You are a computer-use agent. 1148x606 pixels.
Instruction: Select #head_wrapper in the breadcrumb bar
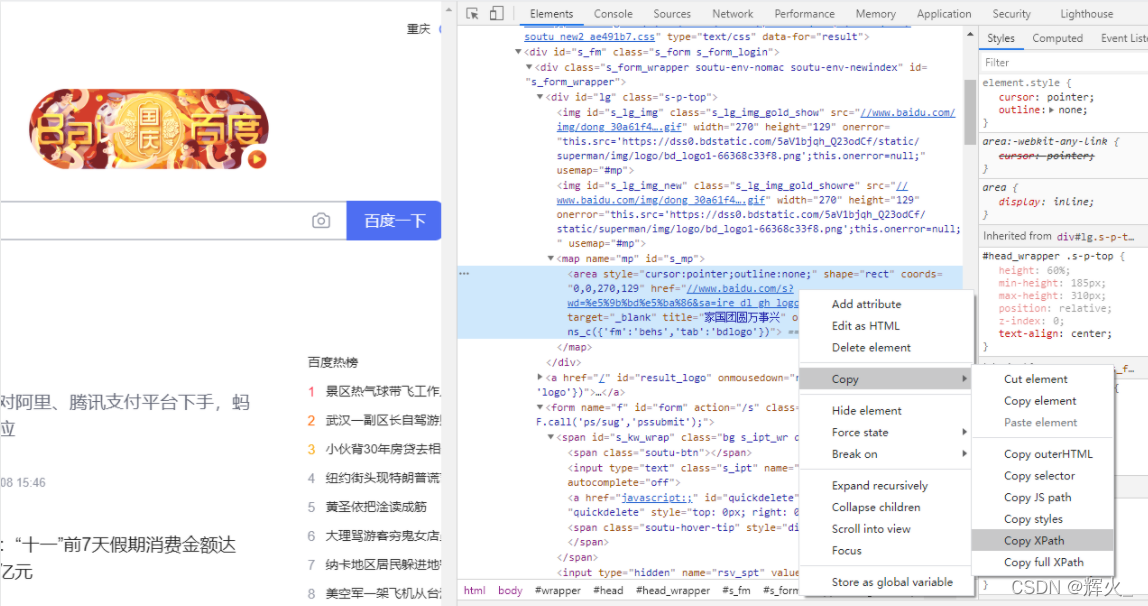coord(673,591)
